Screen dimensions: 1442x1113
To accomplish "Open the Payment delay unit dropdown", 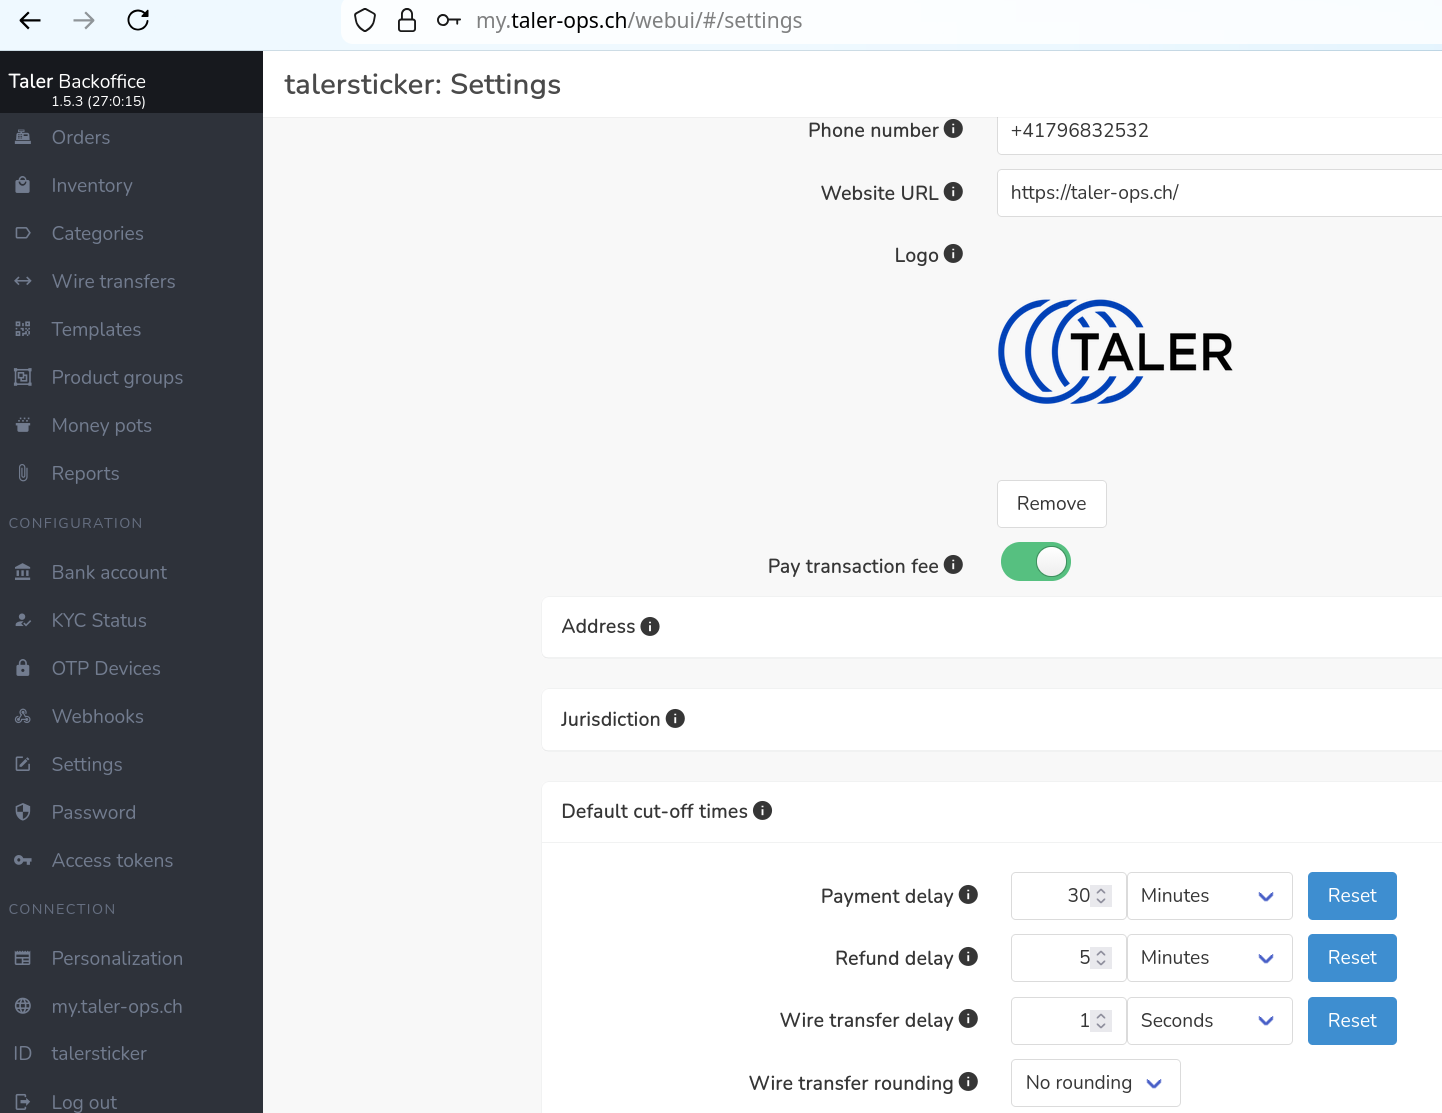I will [x=1209, y=896].
